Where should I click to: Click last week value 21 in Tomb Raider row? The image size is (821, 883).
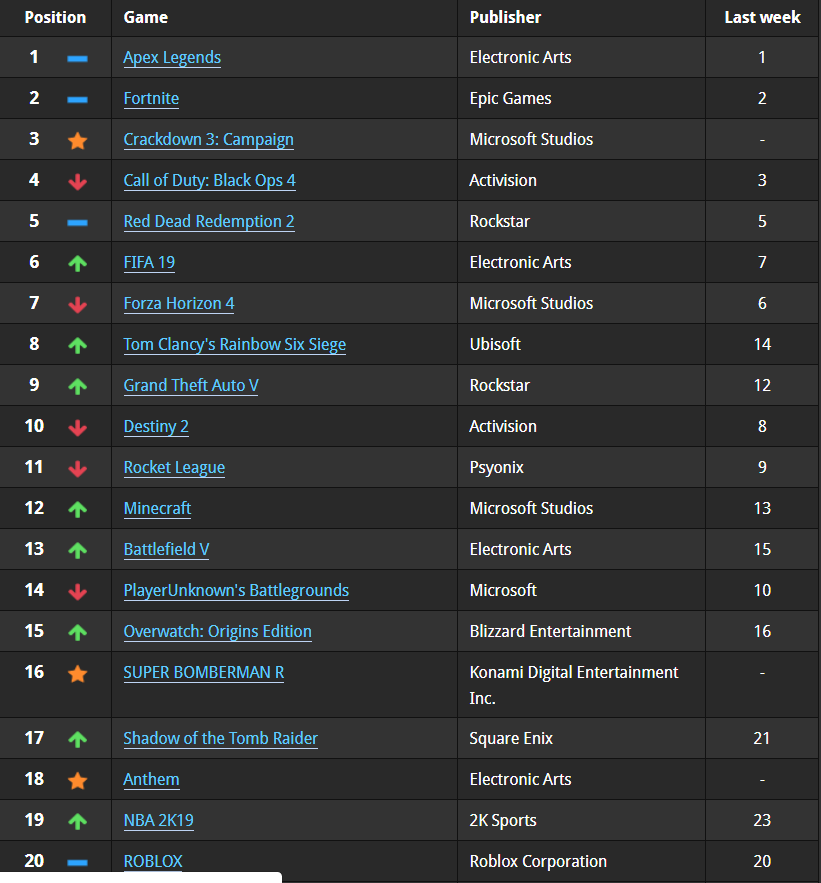coord(762,738)
